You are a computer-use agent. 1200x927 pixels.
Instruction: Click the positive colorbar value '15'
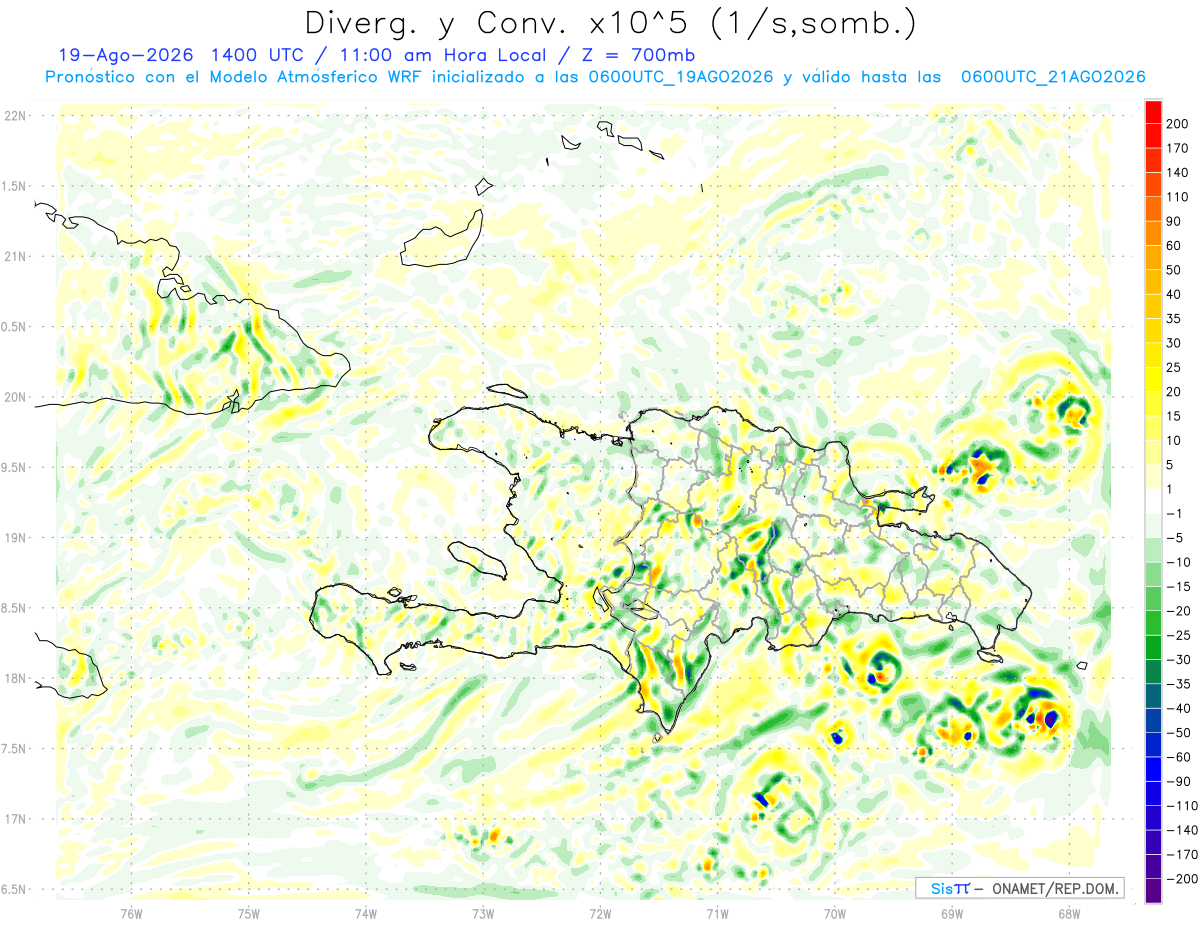[x=1175, y=416]
